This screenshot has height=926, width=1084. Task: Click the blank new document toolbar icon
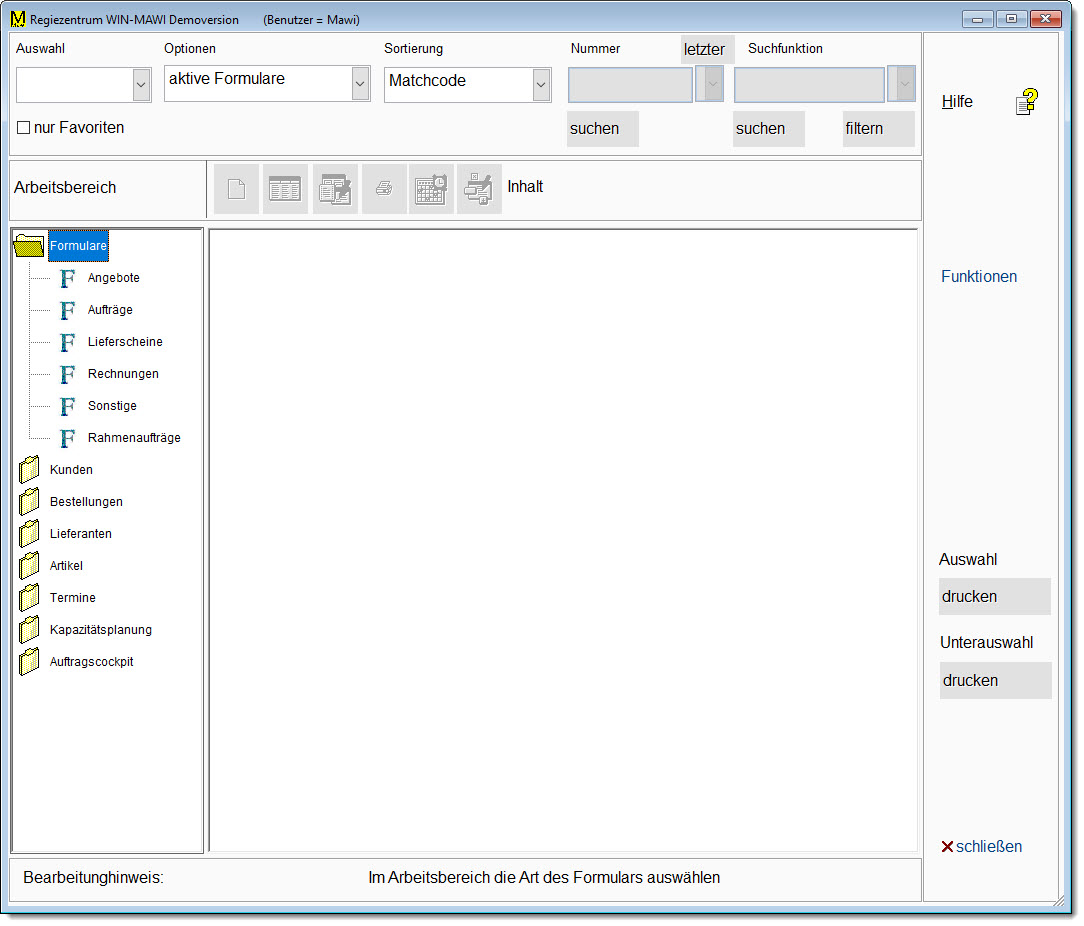click(x=237, y=189)
